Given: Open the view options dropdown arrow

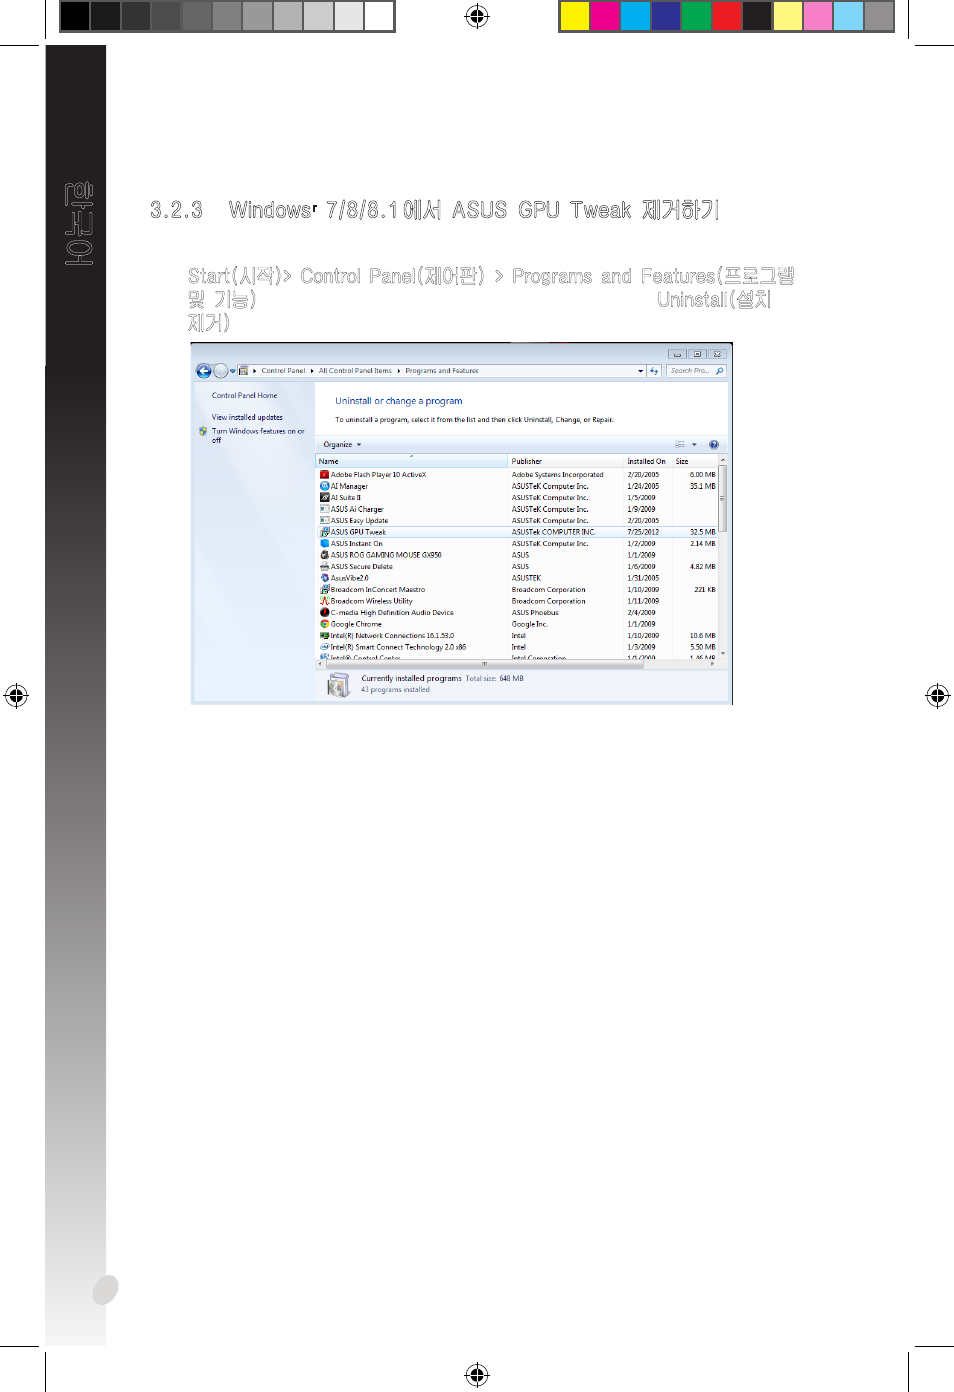Looking at the screenshot, I should click(x=694, y=445).
